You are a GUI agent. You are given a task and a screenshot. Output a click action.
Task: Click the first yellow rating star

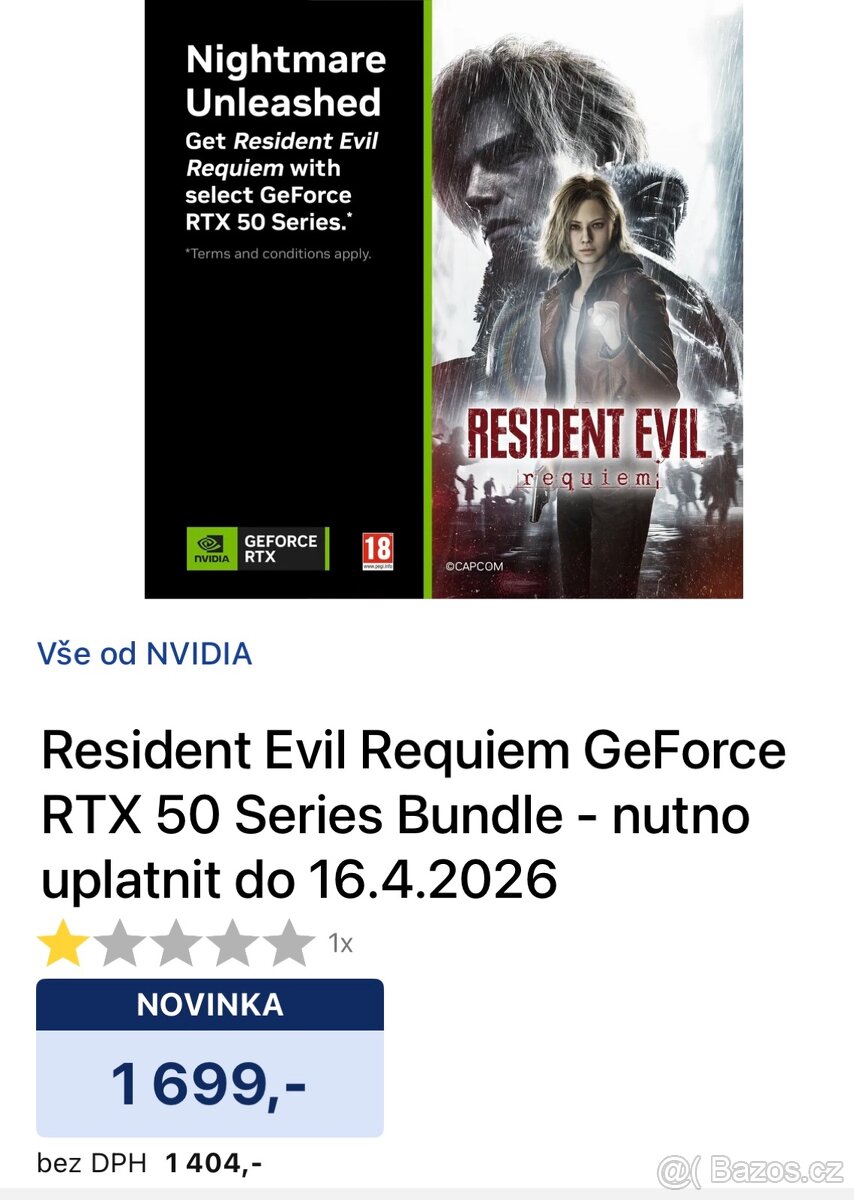pos(62,943)
